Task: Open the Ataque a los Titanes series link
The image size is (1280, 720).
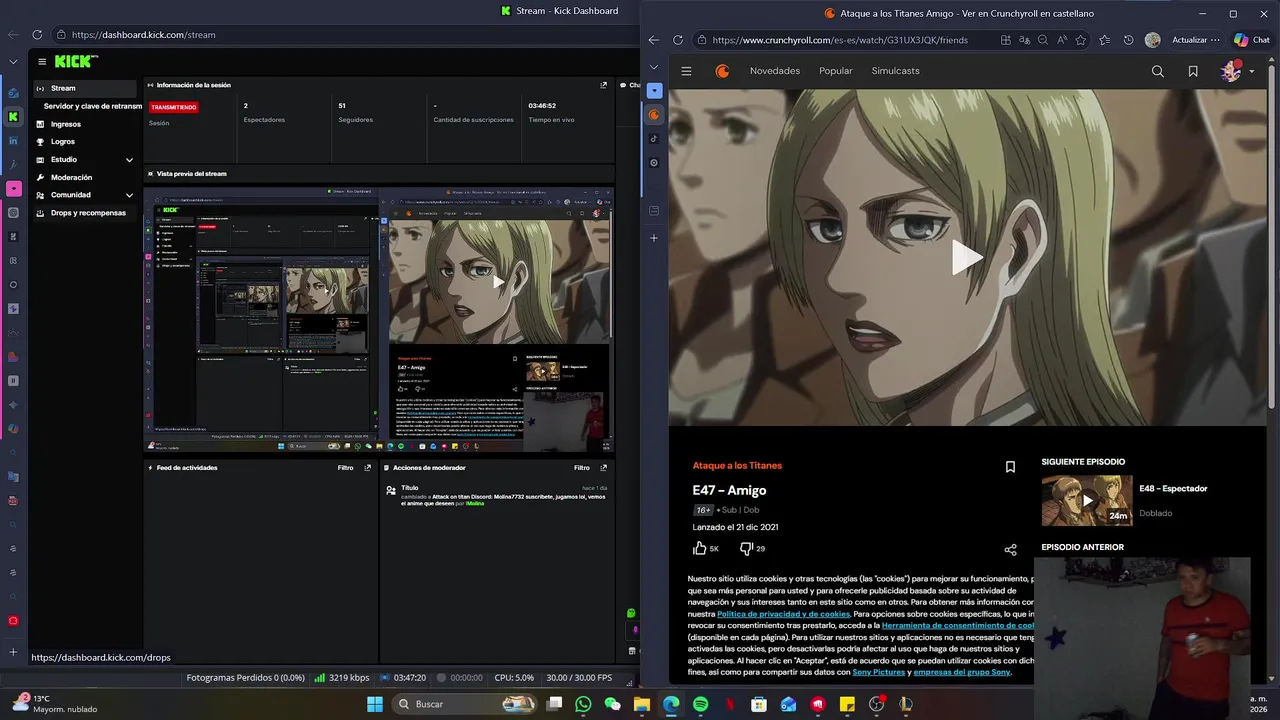Action: tap(737, 466)
